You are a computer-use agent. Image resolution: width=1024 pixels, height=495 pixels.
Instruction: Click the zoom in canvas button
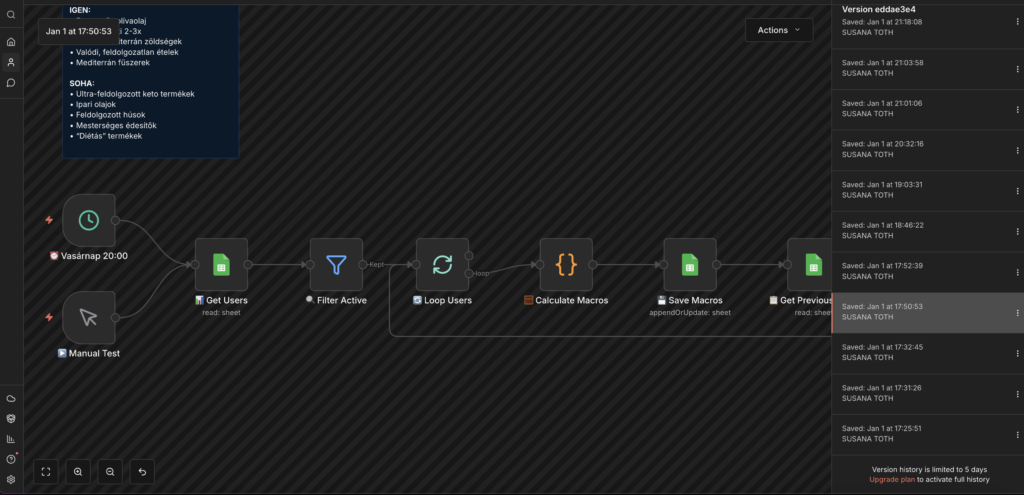tap(78, 471)
